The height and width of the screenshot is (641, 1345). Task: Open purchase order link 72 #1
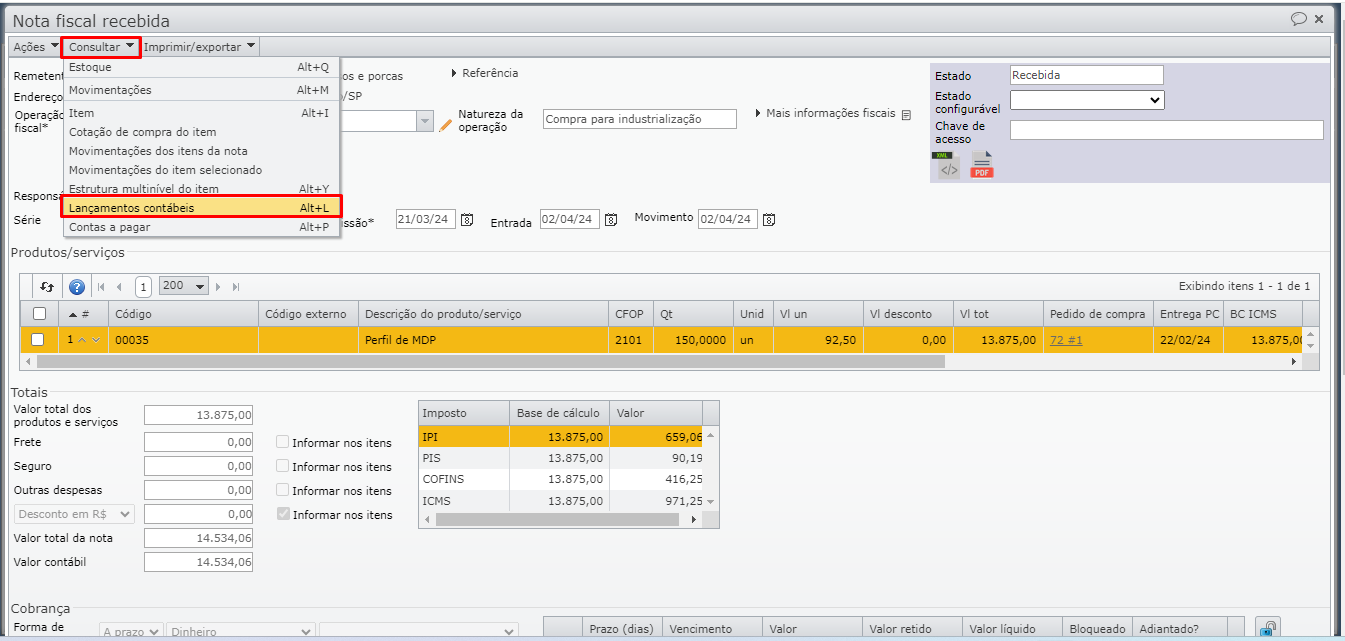1066,340
